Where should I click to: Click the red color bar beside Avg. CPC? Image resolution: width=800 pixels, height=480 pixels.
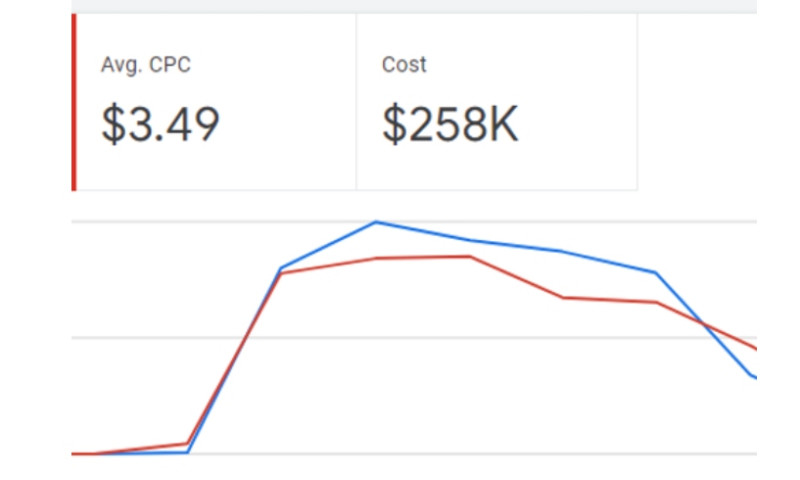74,102
